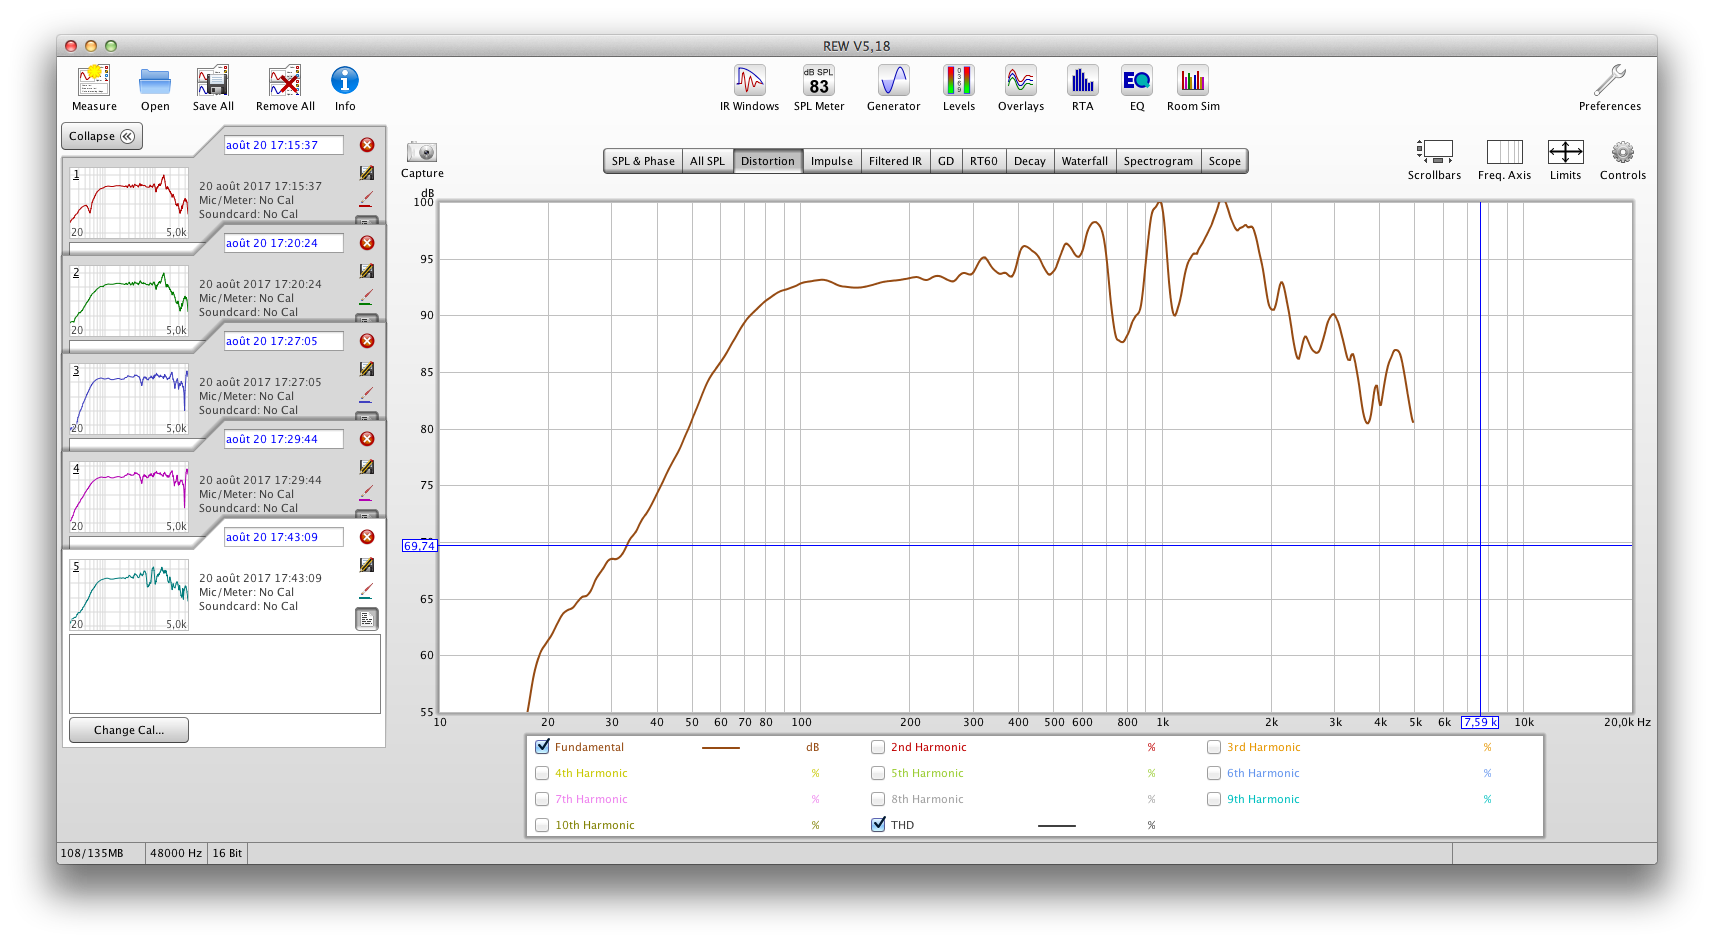
Task: Collapse the measurements panel
Action: pos(102,136)
